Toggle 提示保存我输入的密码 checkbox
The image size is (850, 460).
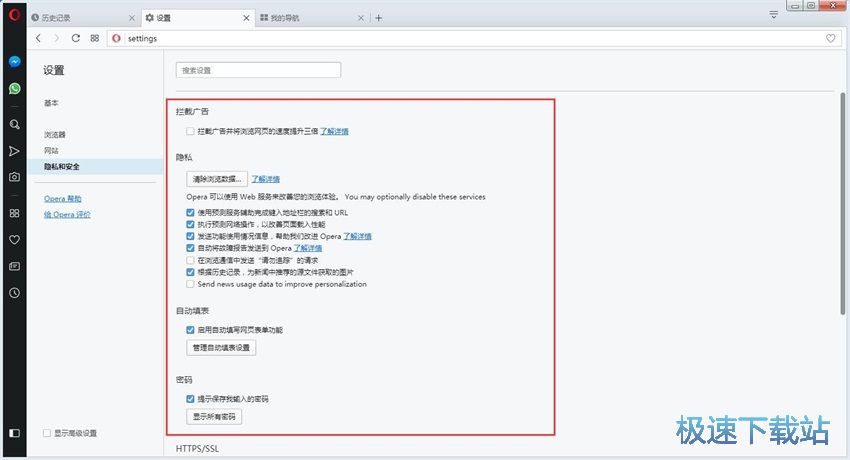tap(190, 399)
